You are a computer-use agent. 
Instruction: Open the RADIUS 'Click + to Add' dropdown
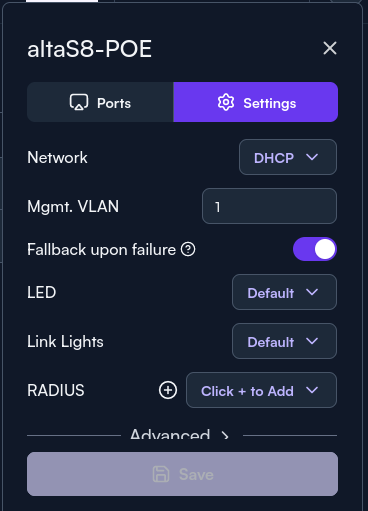[261, 390]
